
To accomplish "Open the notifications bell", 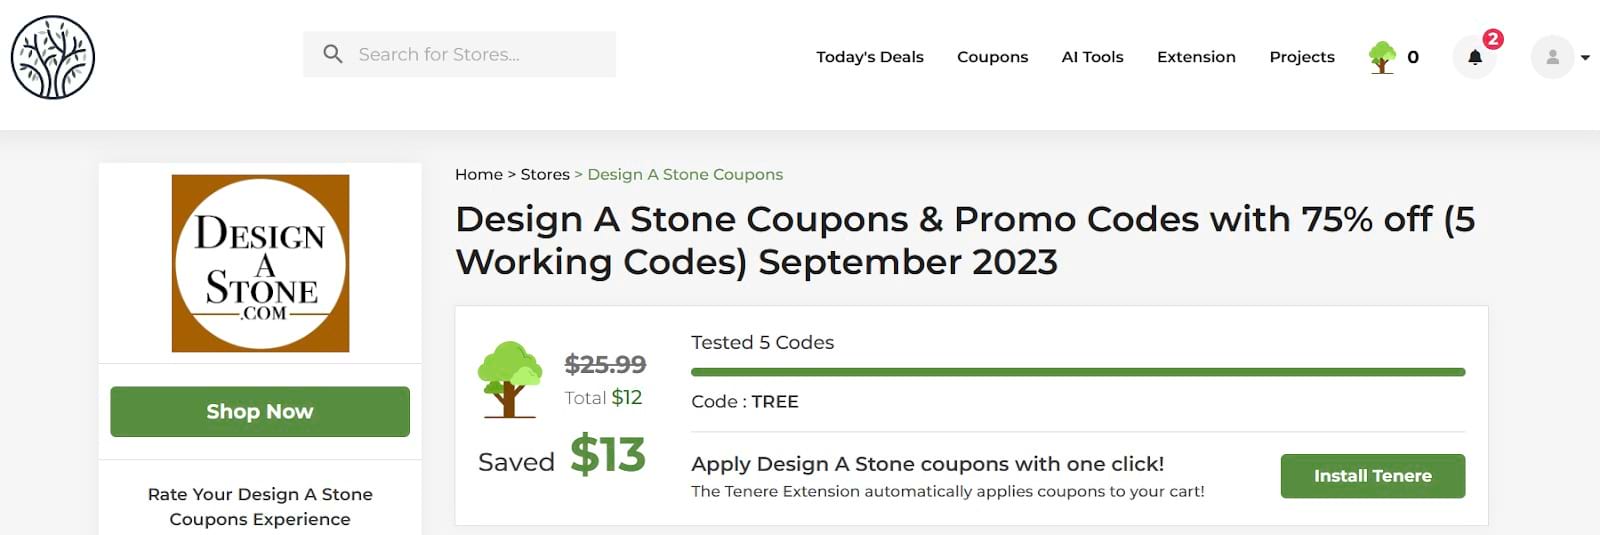I will click(1474, 57).
